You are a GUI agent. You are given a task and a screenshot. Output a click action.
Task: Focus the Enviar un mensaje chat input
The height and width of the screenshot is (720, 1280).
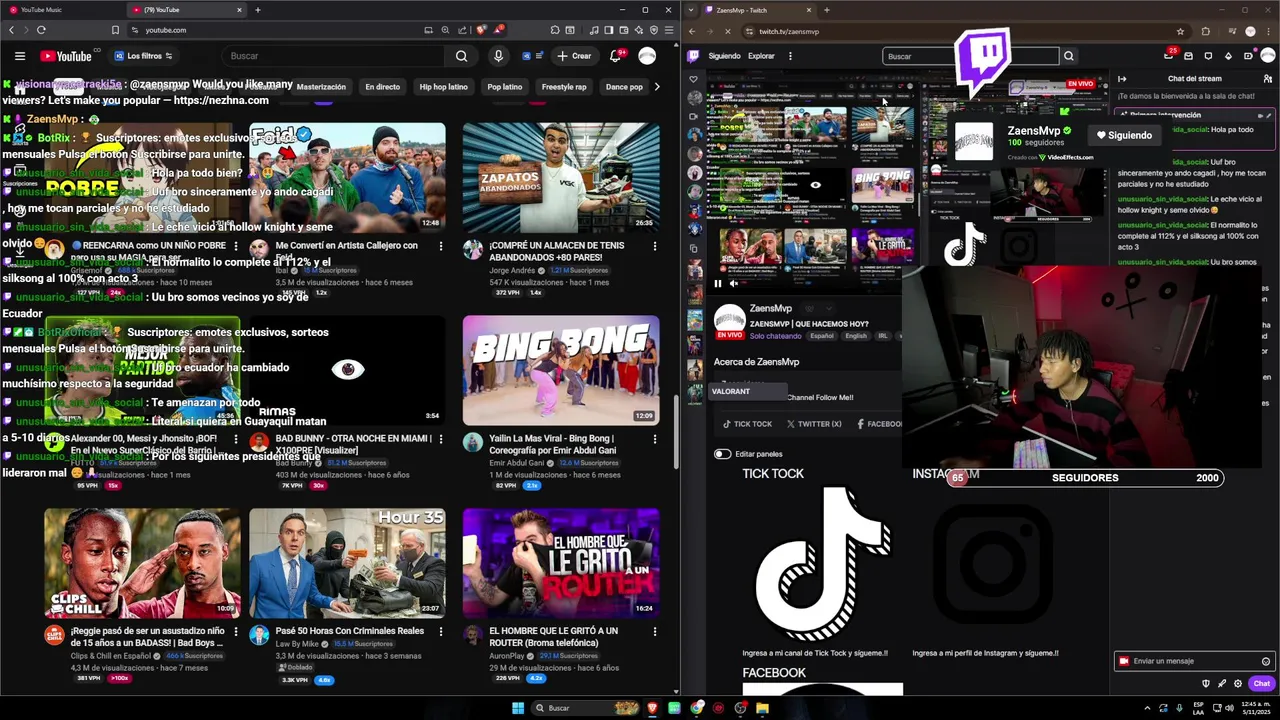pyautogui.click(x=1194, y=661)
